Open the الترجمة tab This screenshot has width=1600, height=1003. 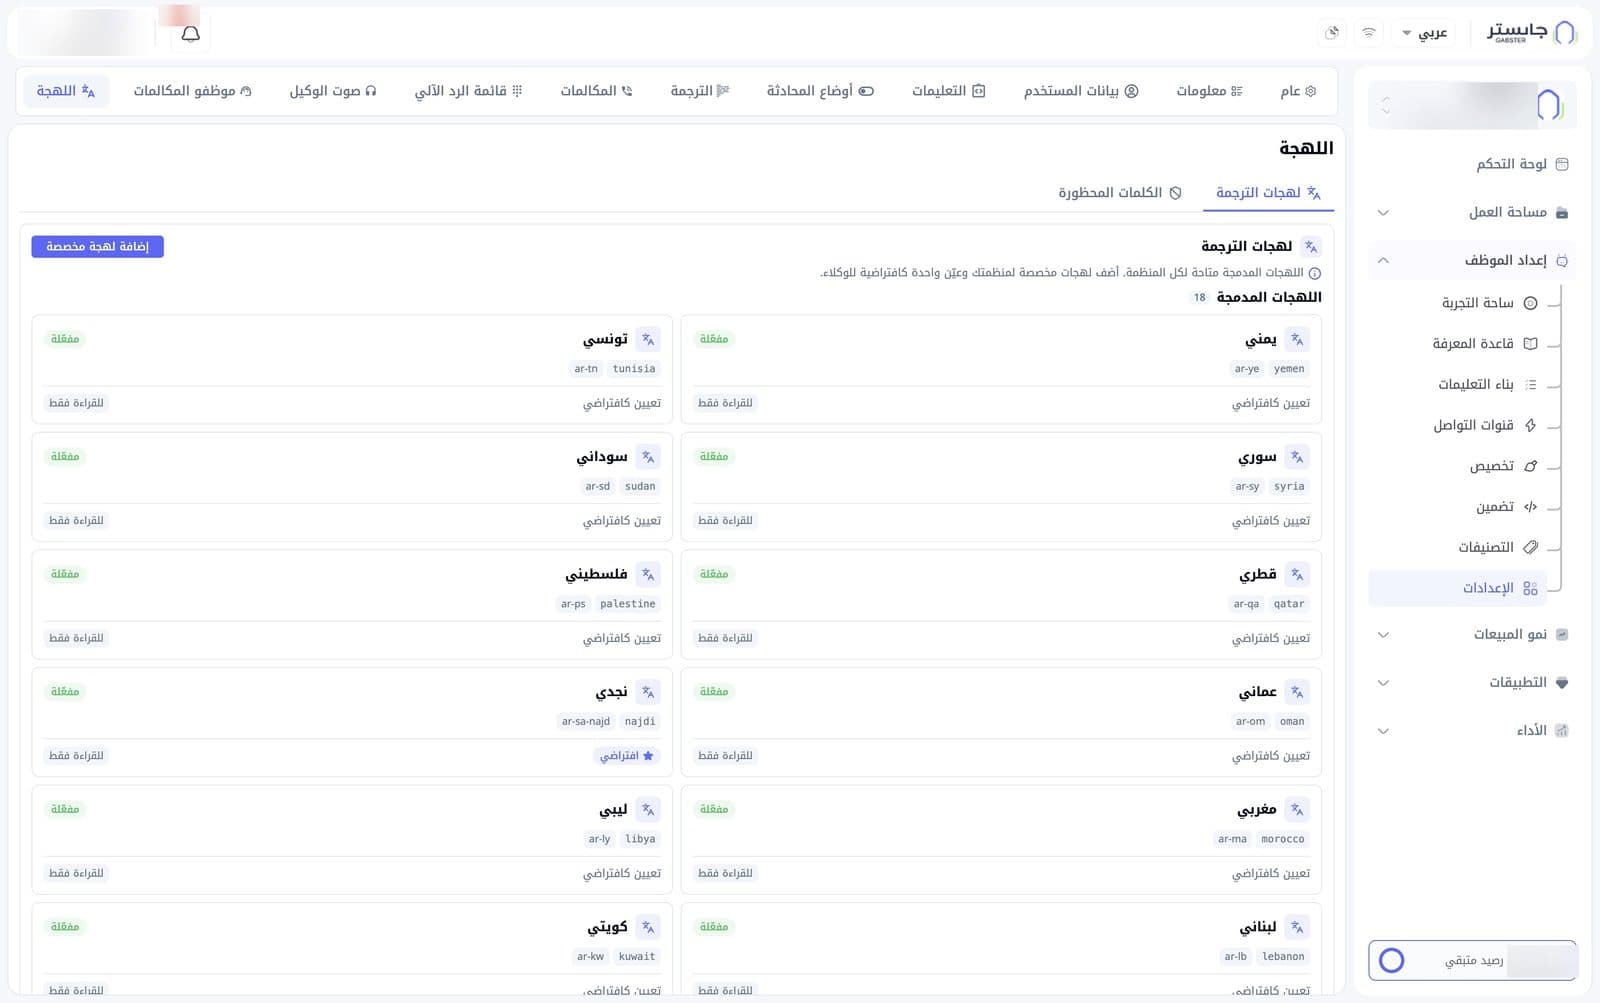click(700, 91)
